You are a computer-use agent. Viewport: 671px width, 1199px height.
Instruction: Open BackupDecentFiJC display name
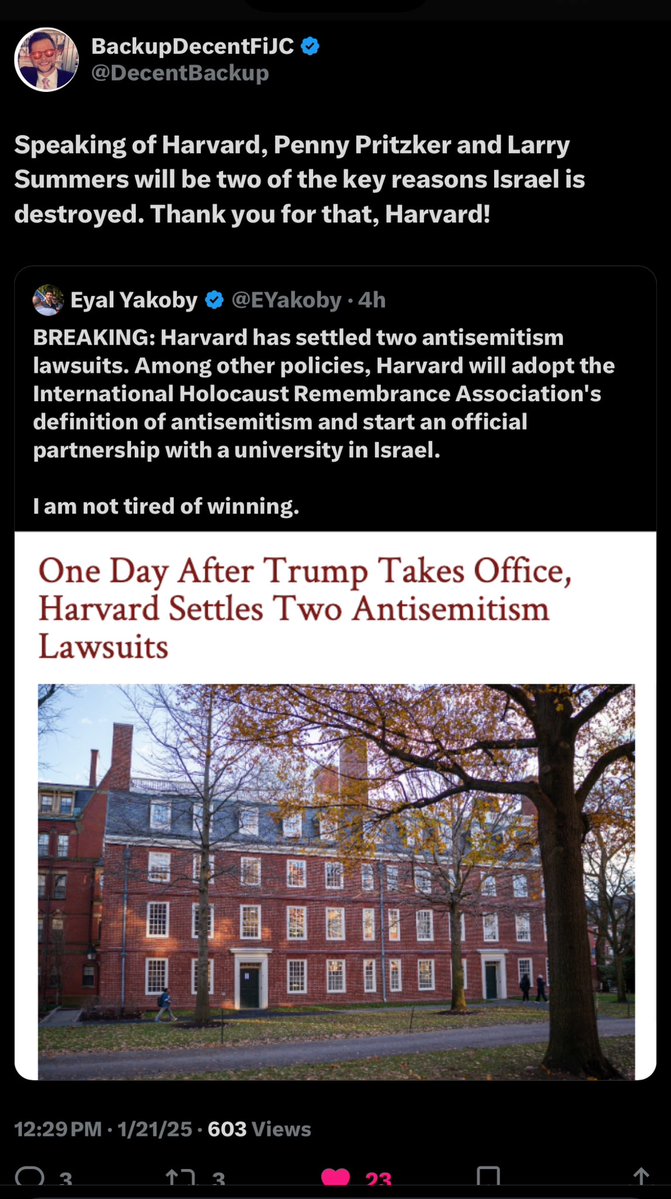click(x=192, y=46)
